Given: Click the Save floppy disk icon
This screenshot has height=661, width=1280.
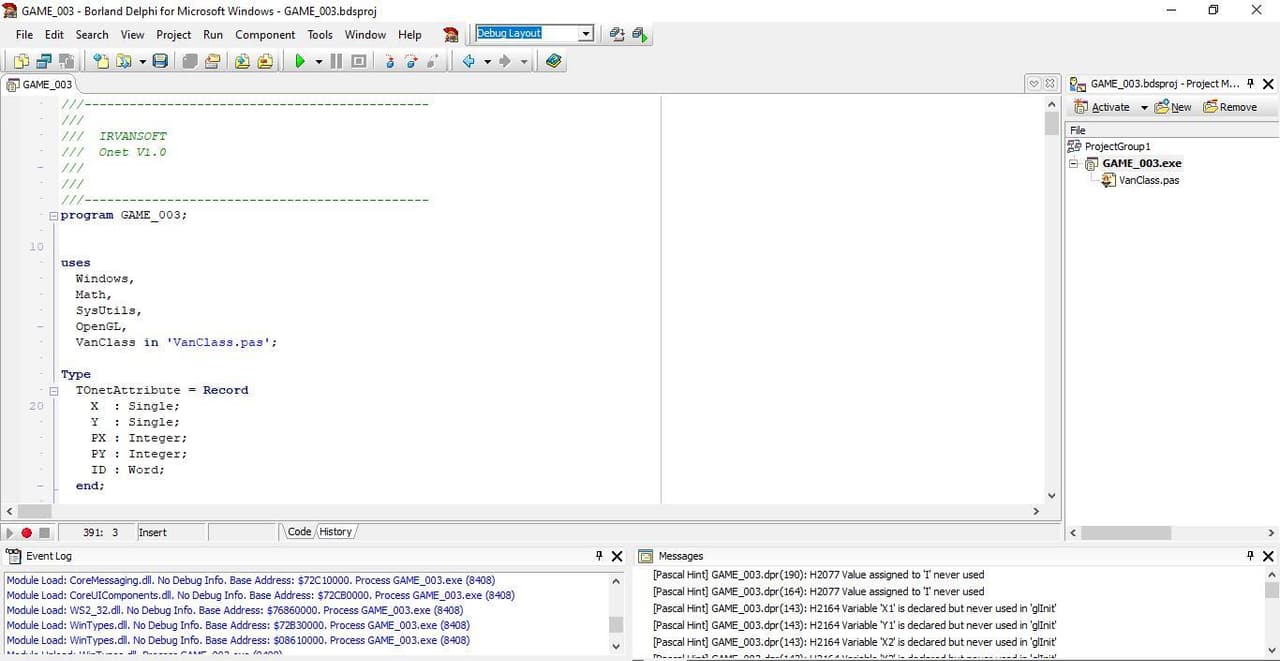Looking at the screenshot, I should click(x=160, y=61).
